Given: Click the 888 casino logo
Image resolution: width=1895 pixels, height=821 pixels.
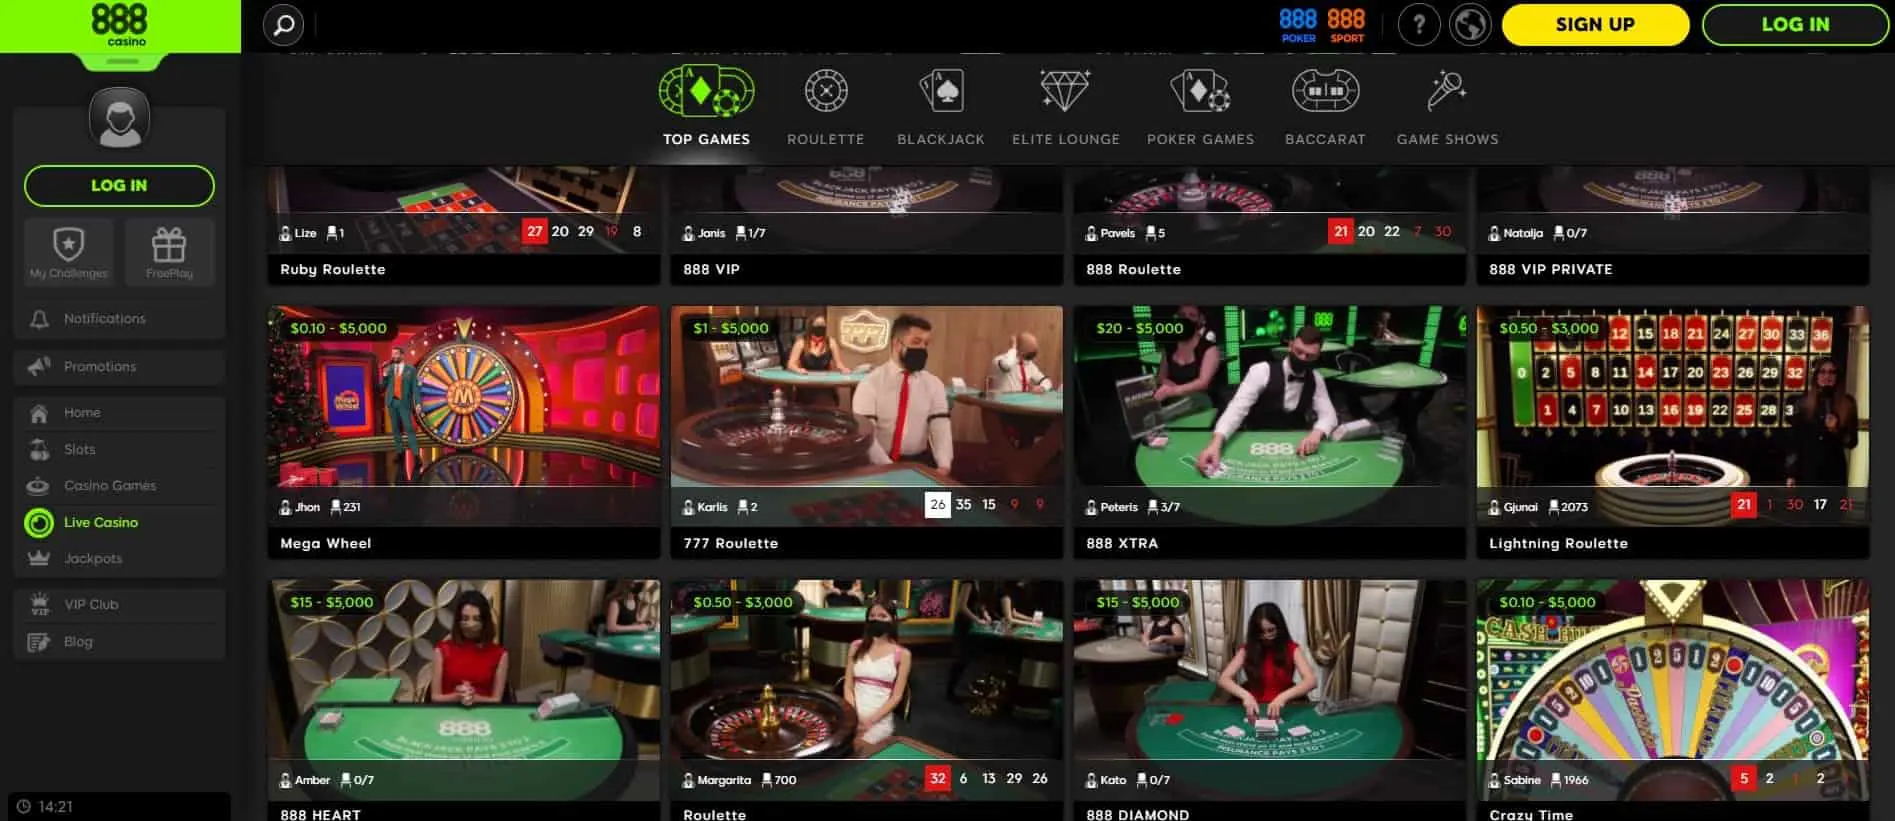Looking at the screenshot, I should (119, 25).
